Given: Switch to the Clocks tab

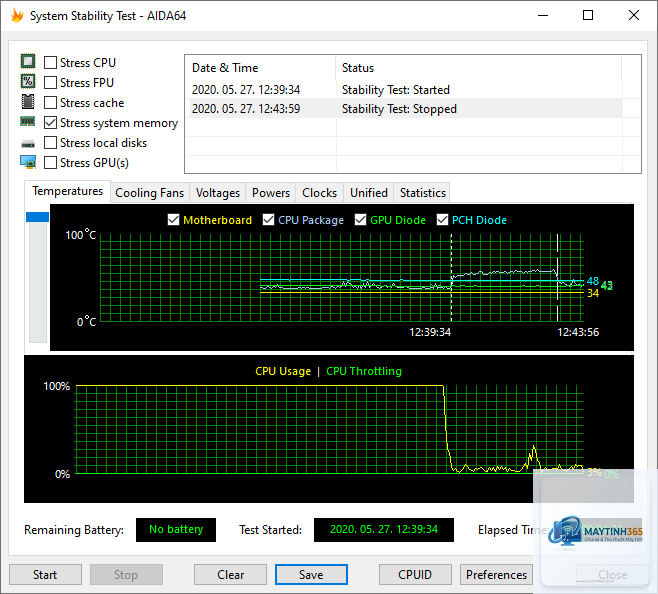Looking at the screenshot, I should click(319, 193).
